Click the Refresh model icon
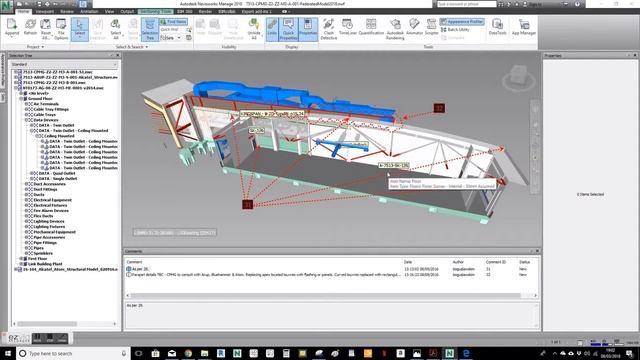640x360 pixels. [x=30, y=28]
